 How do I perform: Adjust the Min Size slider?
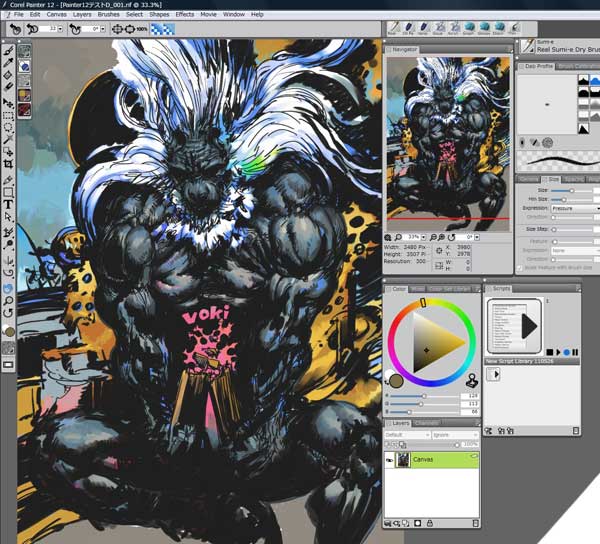(564, 199)
